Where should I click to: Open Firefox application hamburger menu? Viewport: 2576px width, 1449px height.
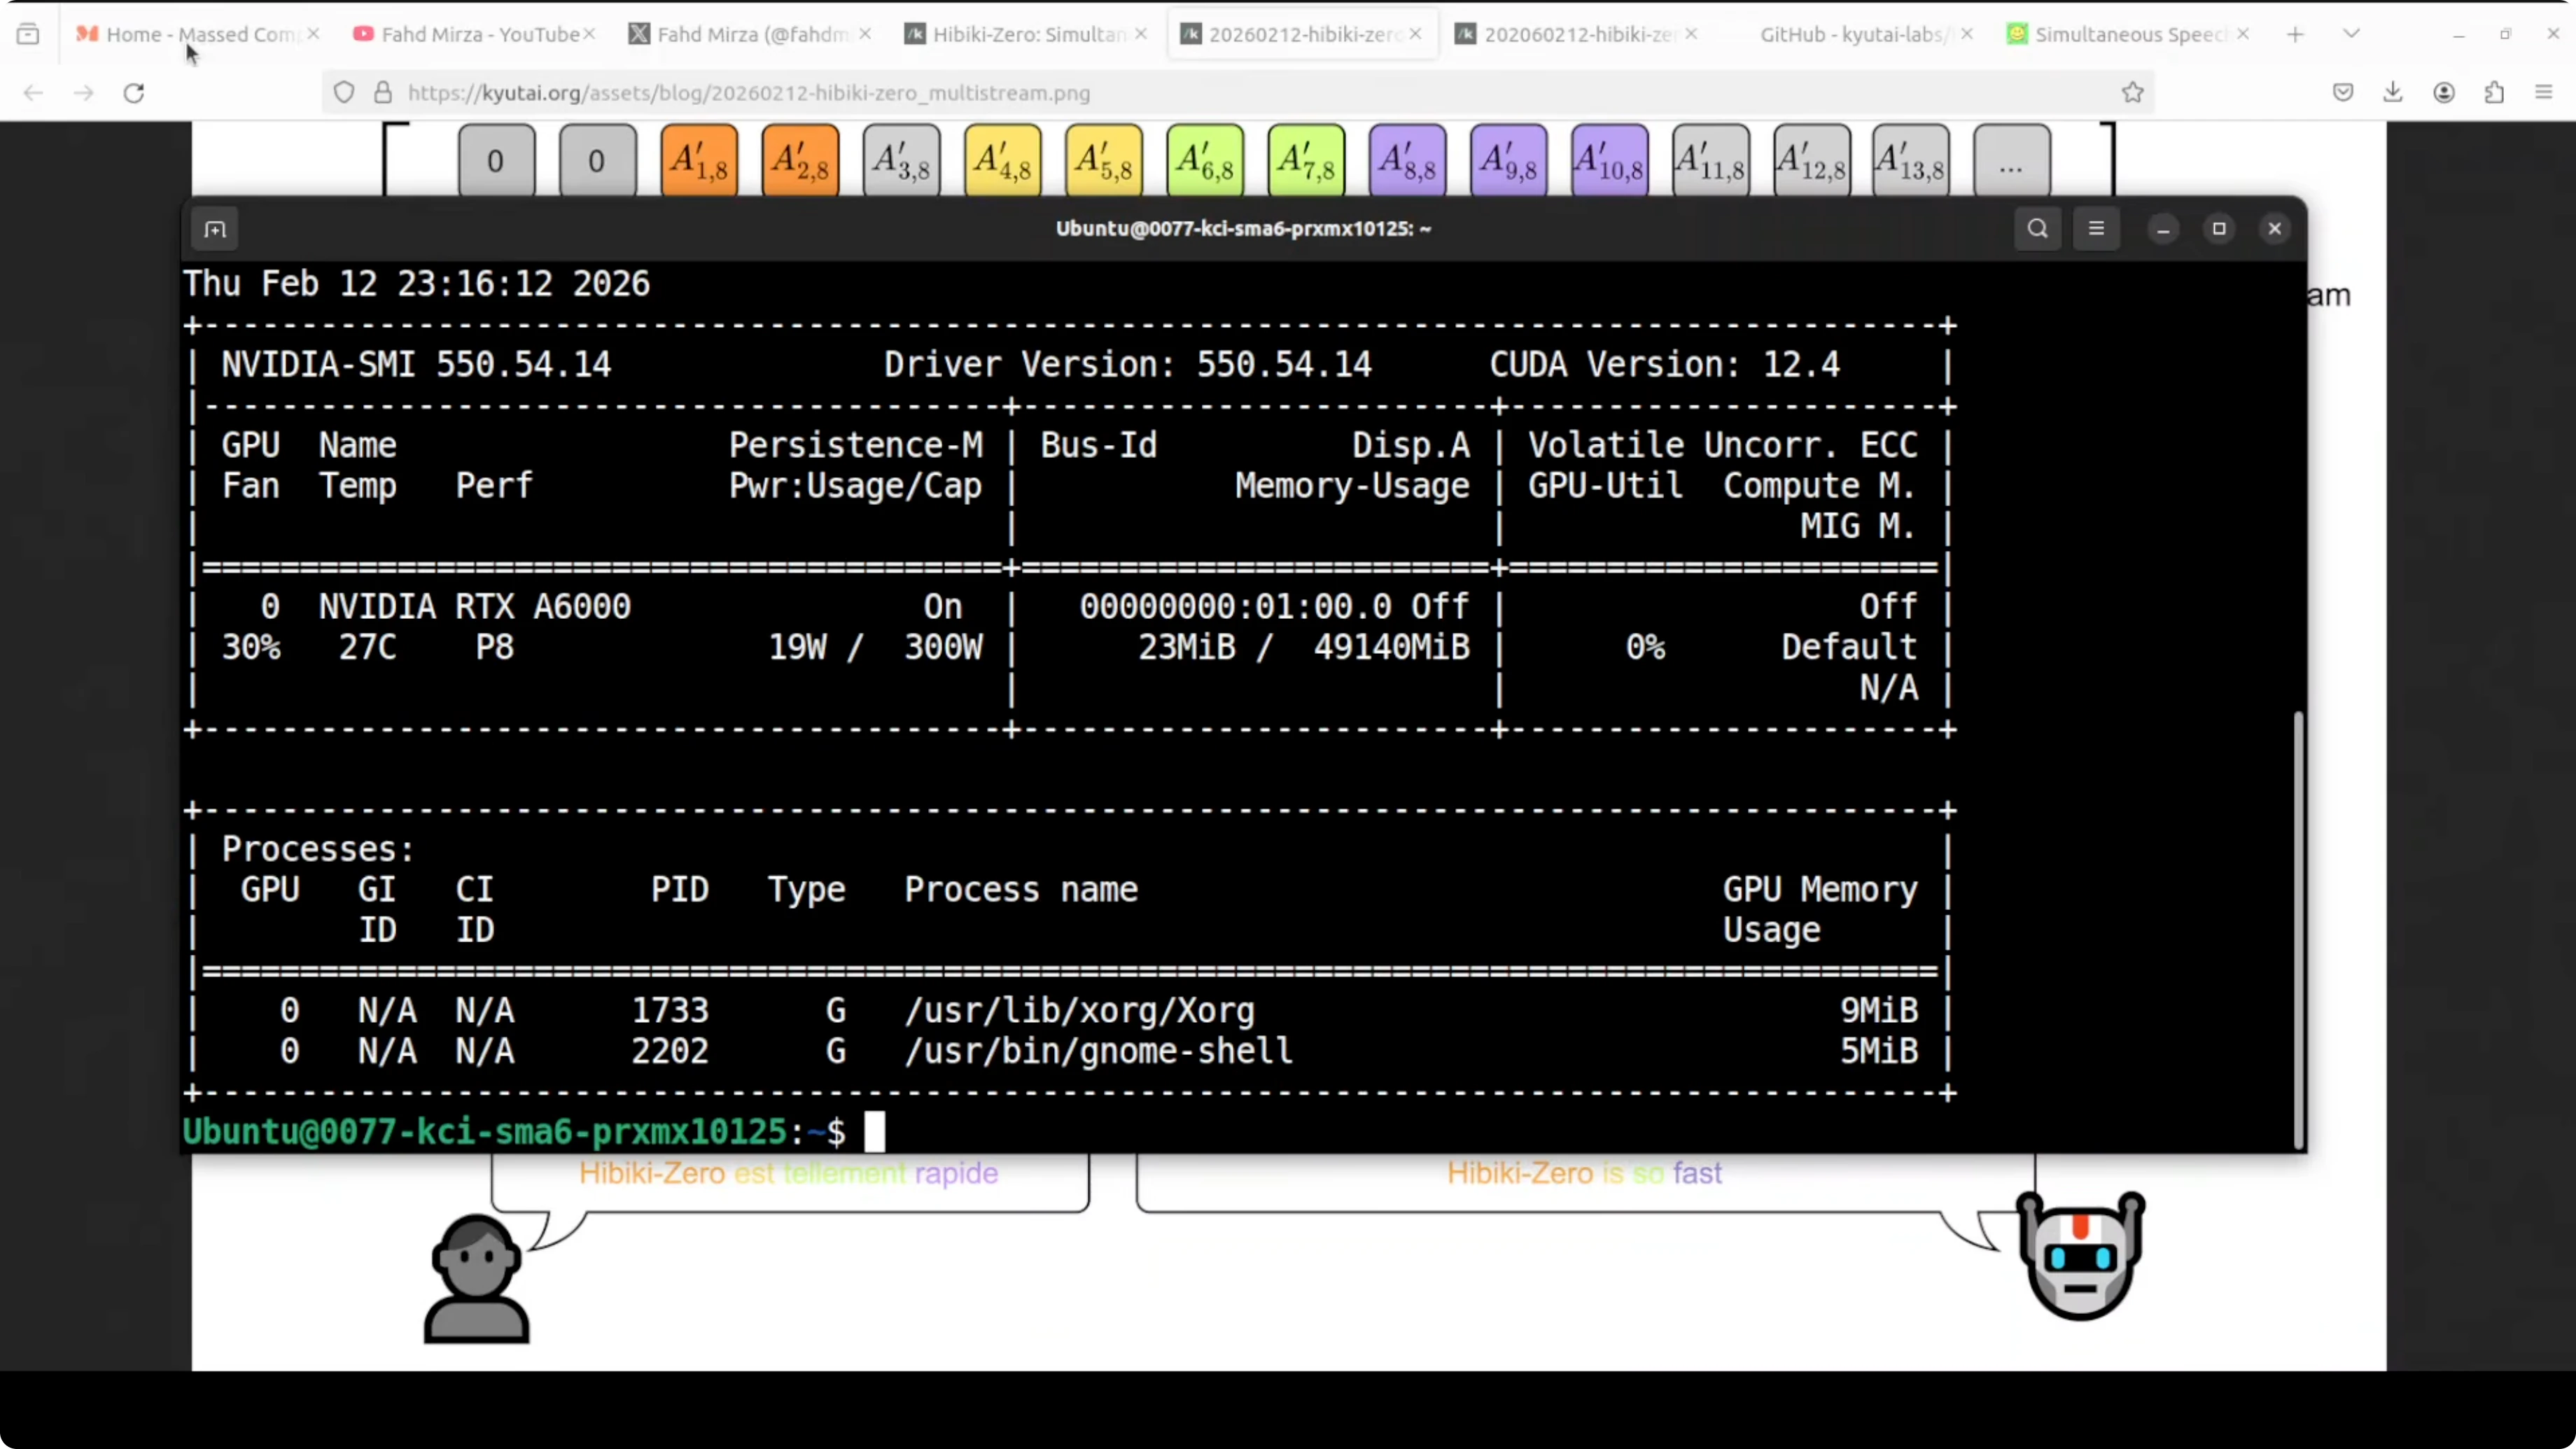2544,93
